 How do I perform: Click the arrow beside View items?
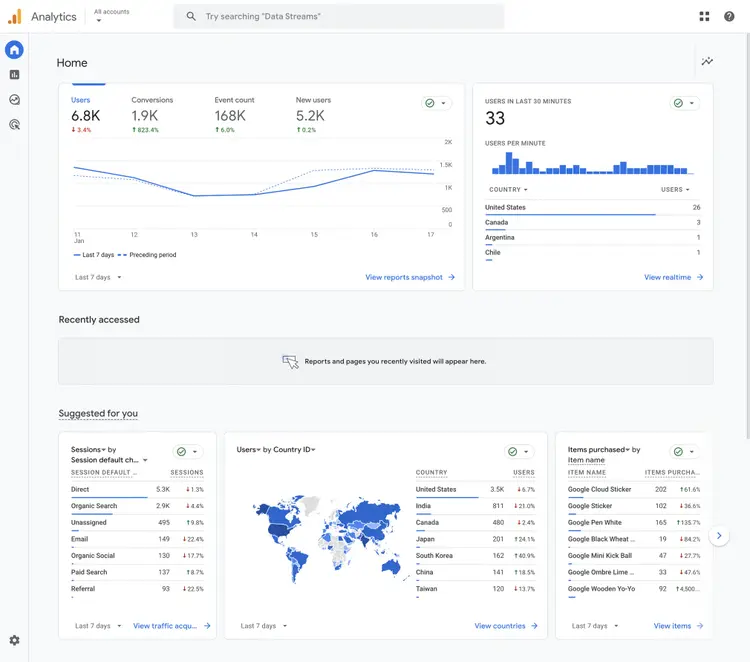(700, 626)
